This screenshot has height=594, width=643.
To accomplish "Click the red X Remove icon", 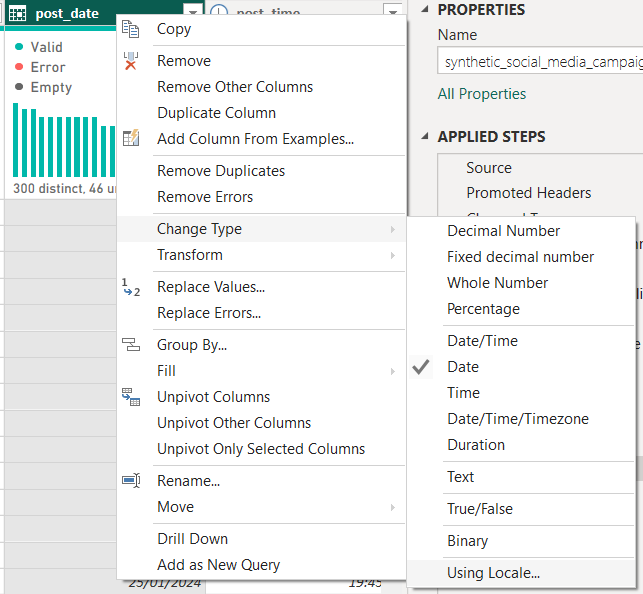I will (131, 61).
